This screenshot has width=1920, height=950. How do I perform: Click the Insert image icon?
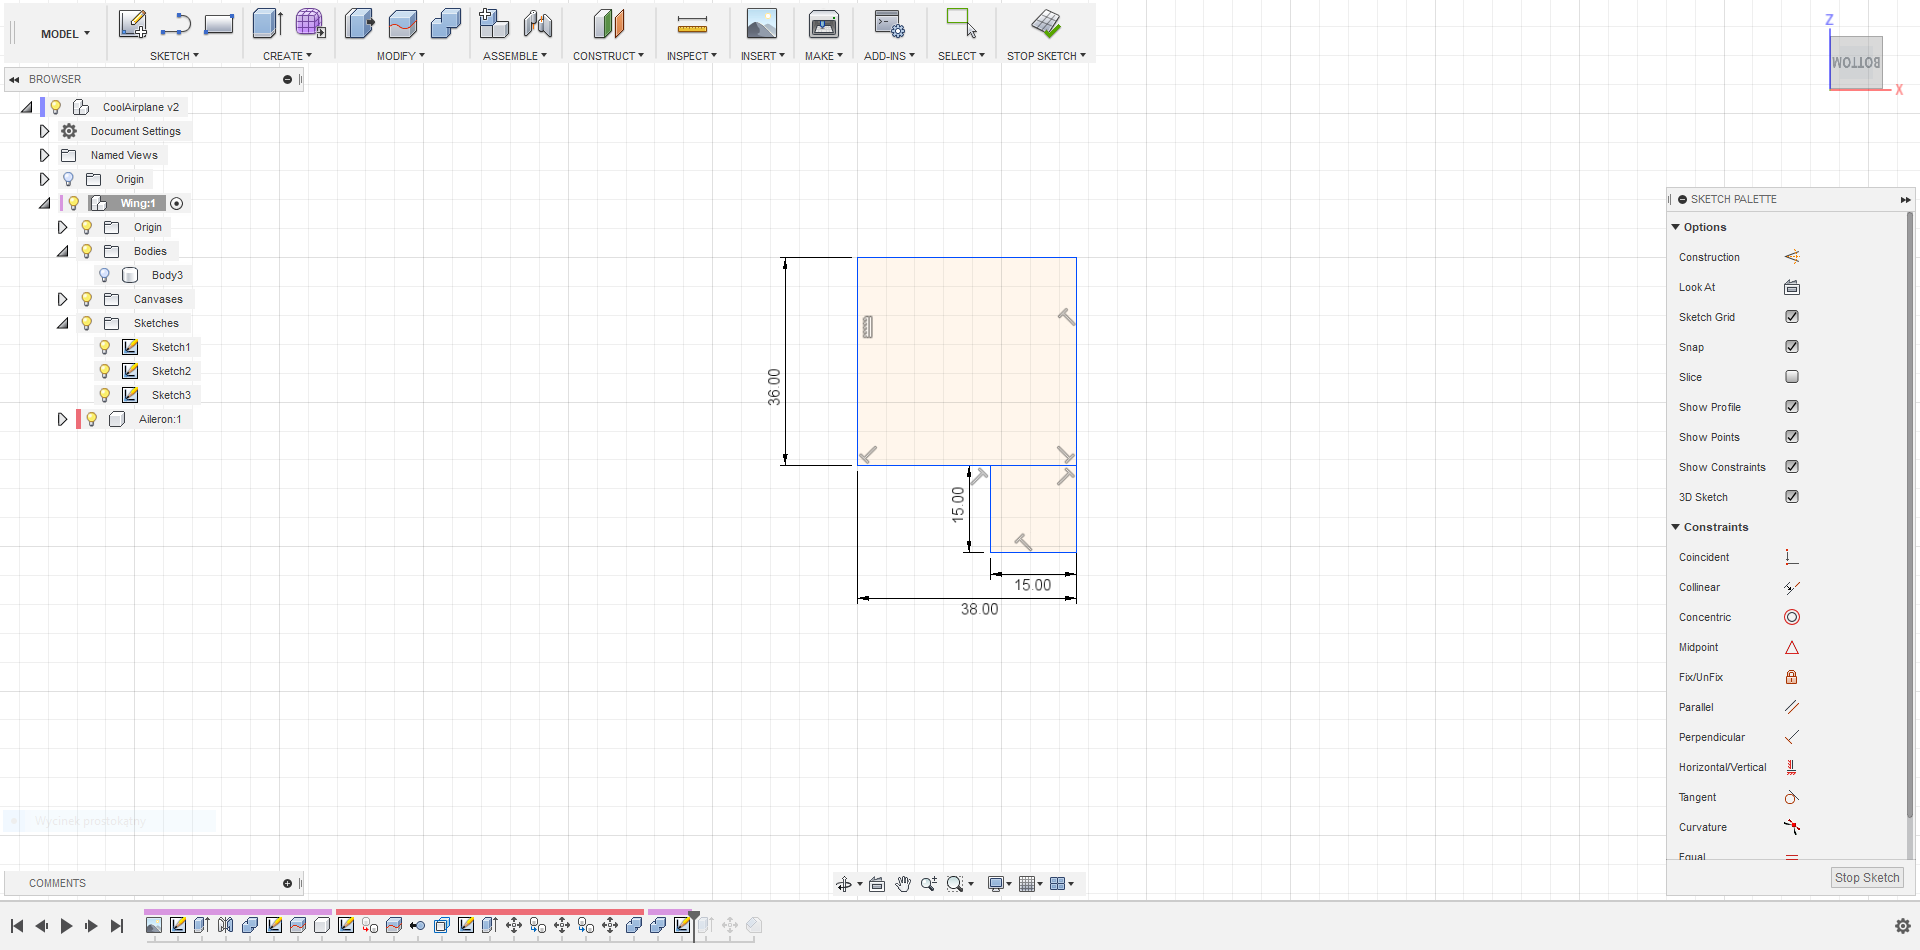click(762, 23)
